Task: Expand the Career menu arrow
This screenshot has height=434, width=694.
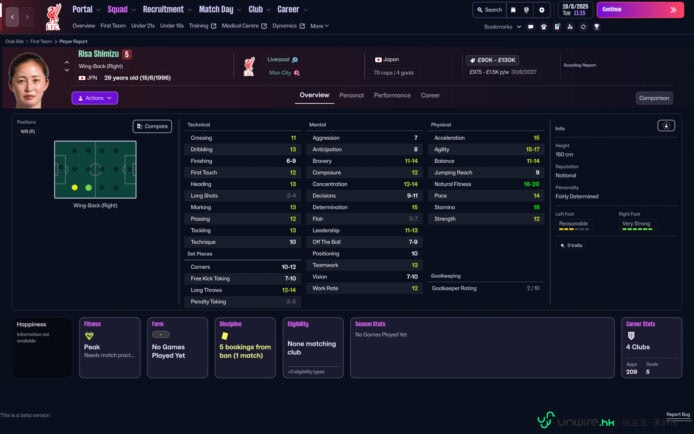Action: tap(305, 10)
